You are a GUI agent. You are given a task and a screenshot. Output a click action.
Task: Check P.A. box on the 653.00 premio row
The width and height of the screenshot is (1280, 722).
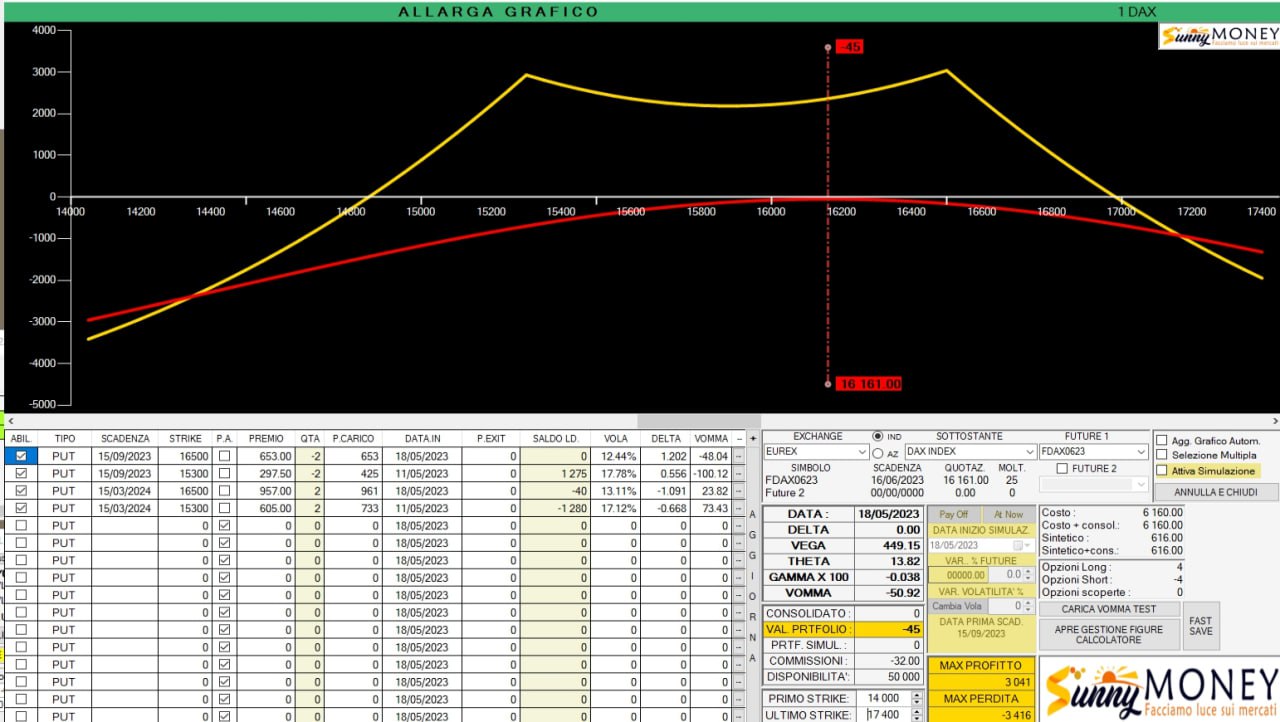click(224, 456)
